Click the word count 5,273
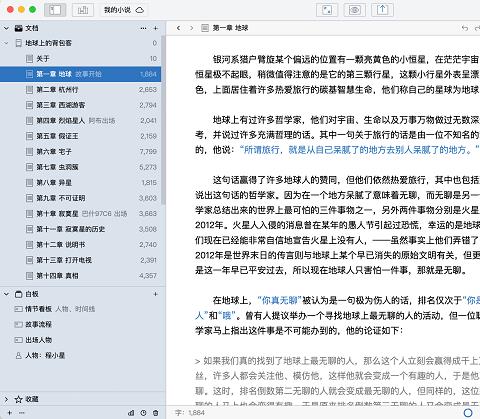 point(148,167)
